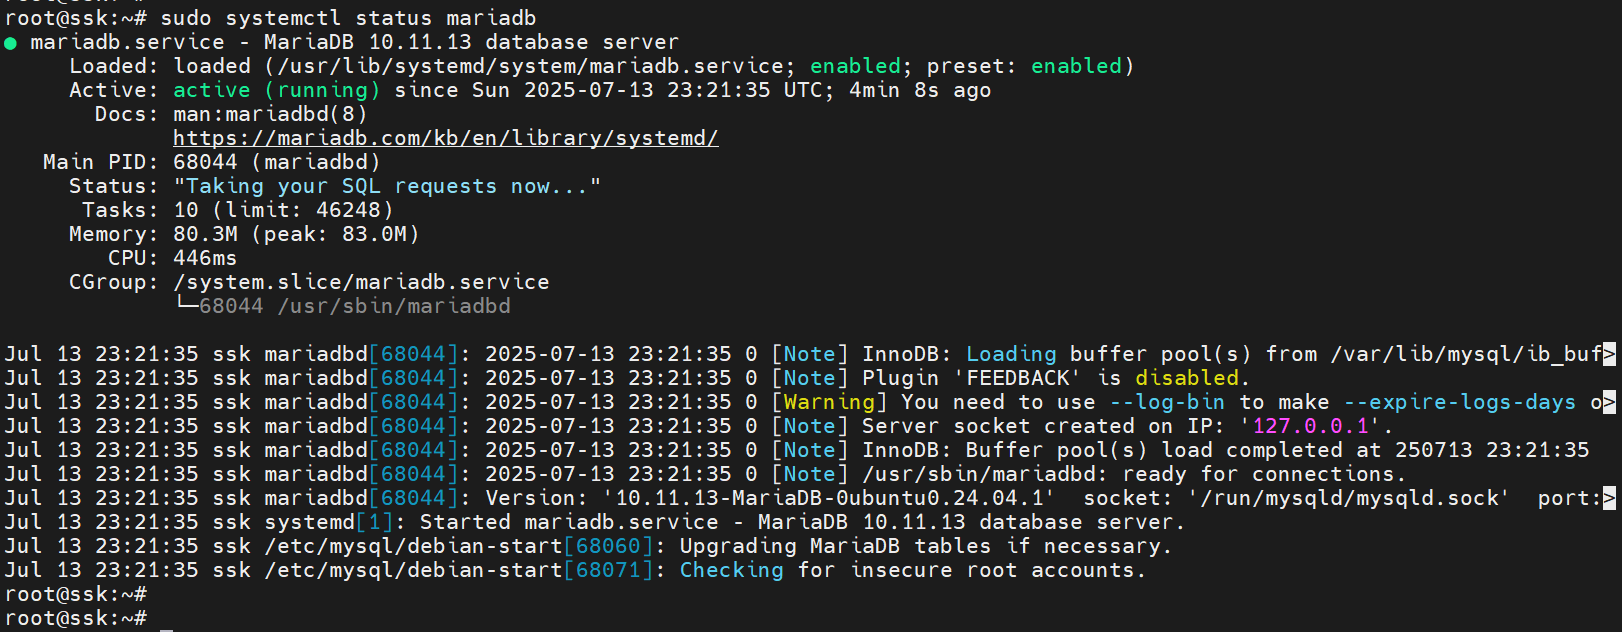Click truncation marker ending the Warning line

point(1609,402)
